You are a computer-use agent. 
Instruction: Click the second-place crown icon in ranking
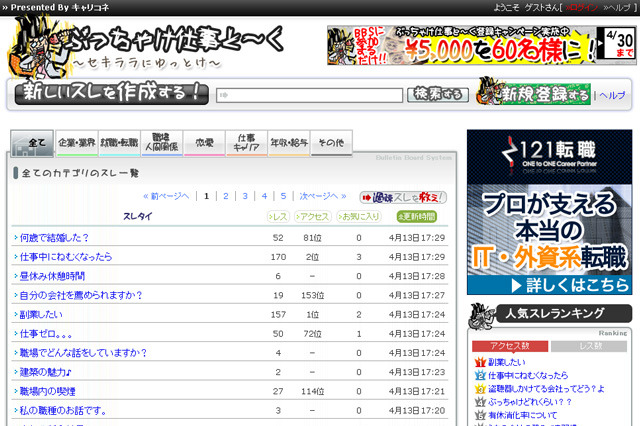(480, 375)
